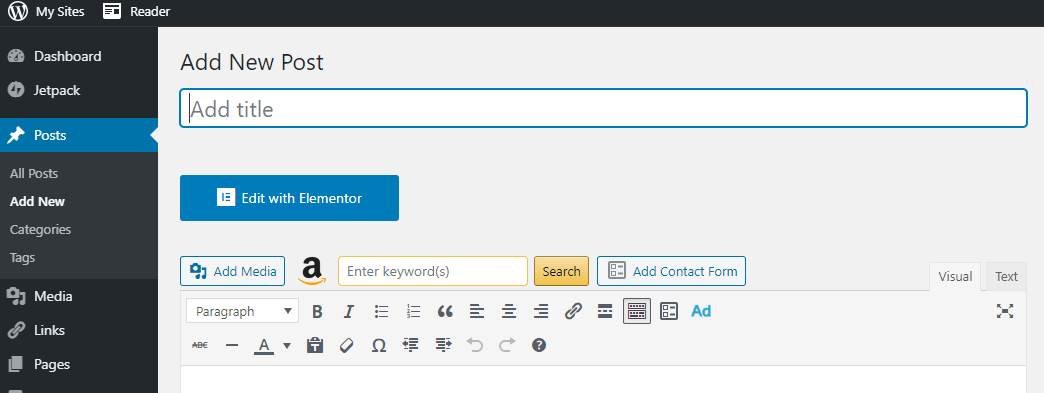Click Edit with Elementor button

click(290, 198)
